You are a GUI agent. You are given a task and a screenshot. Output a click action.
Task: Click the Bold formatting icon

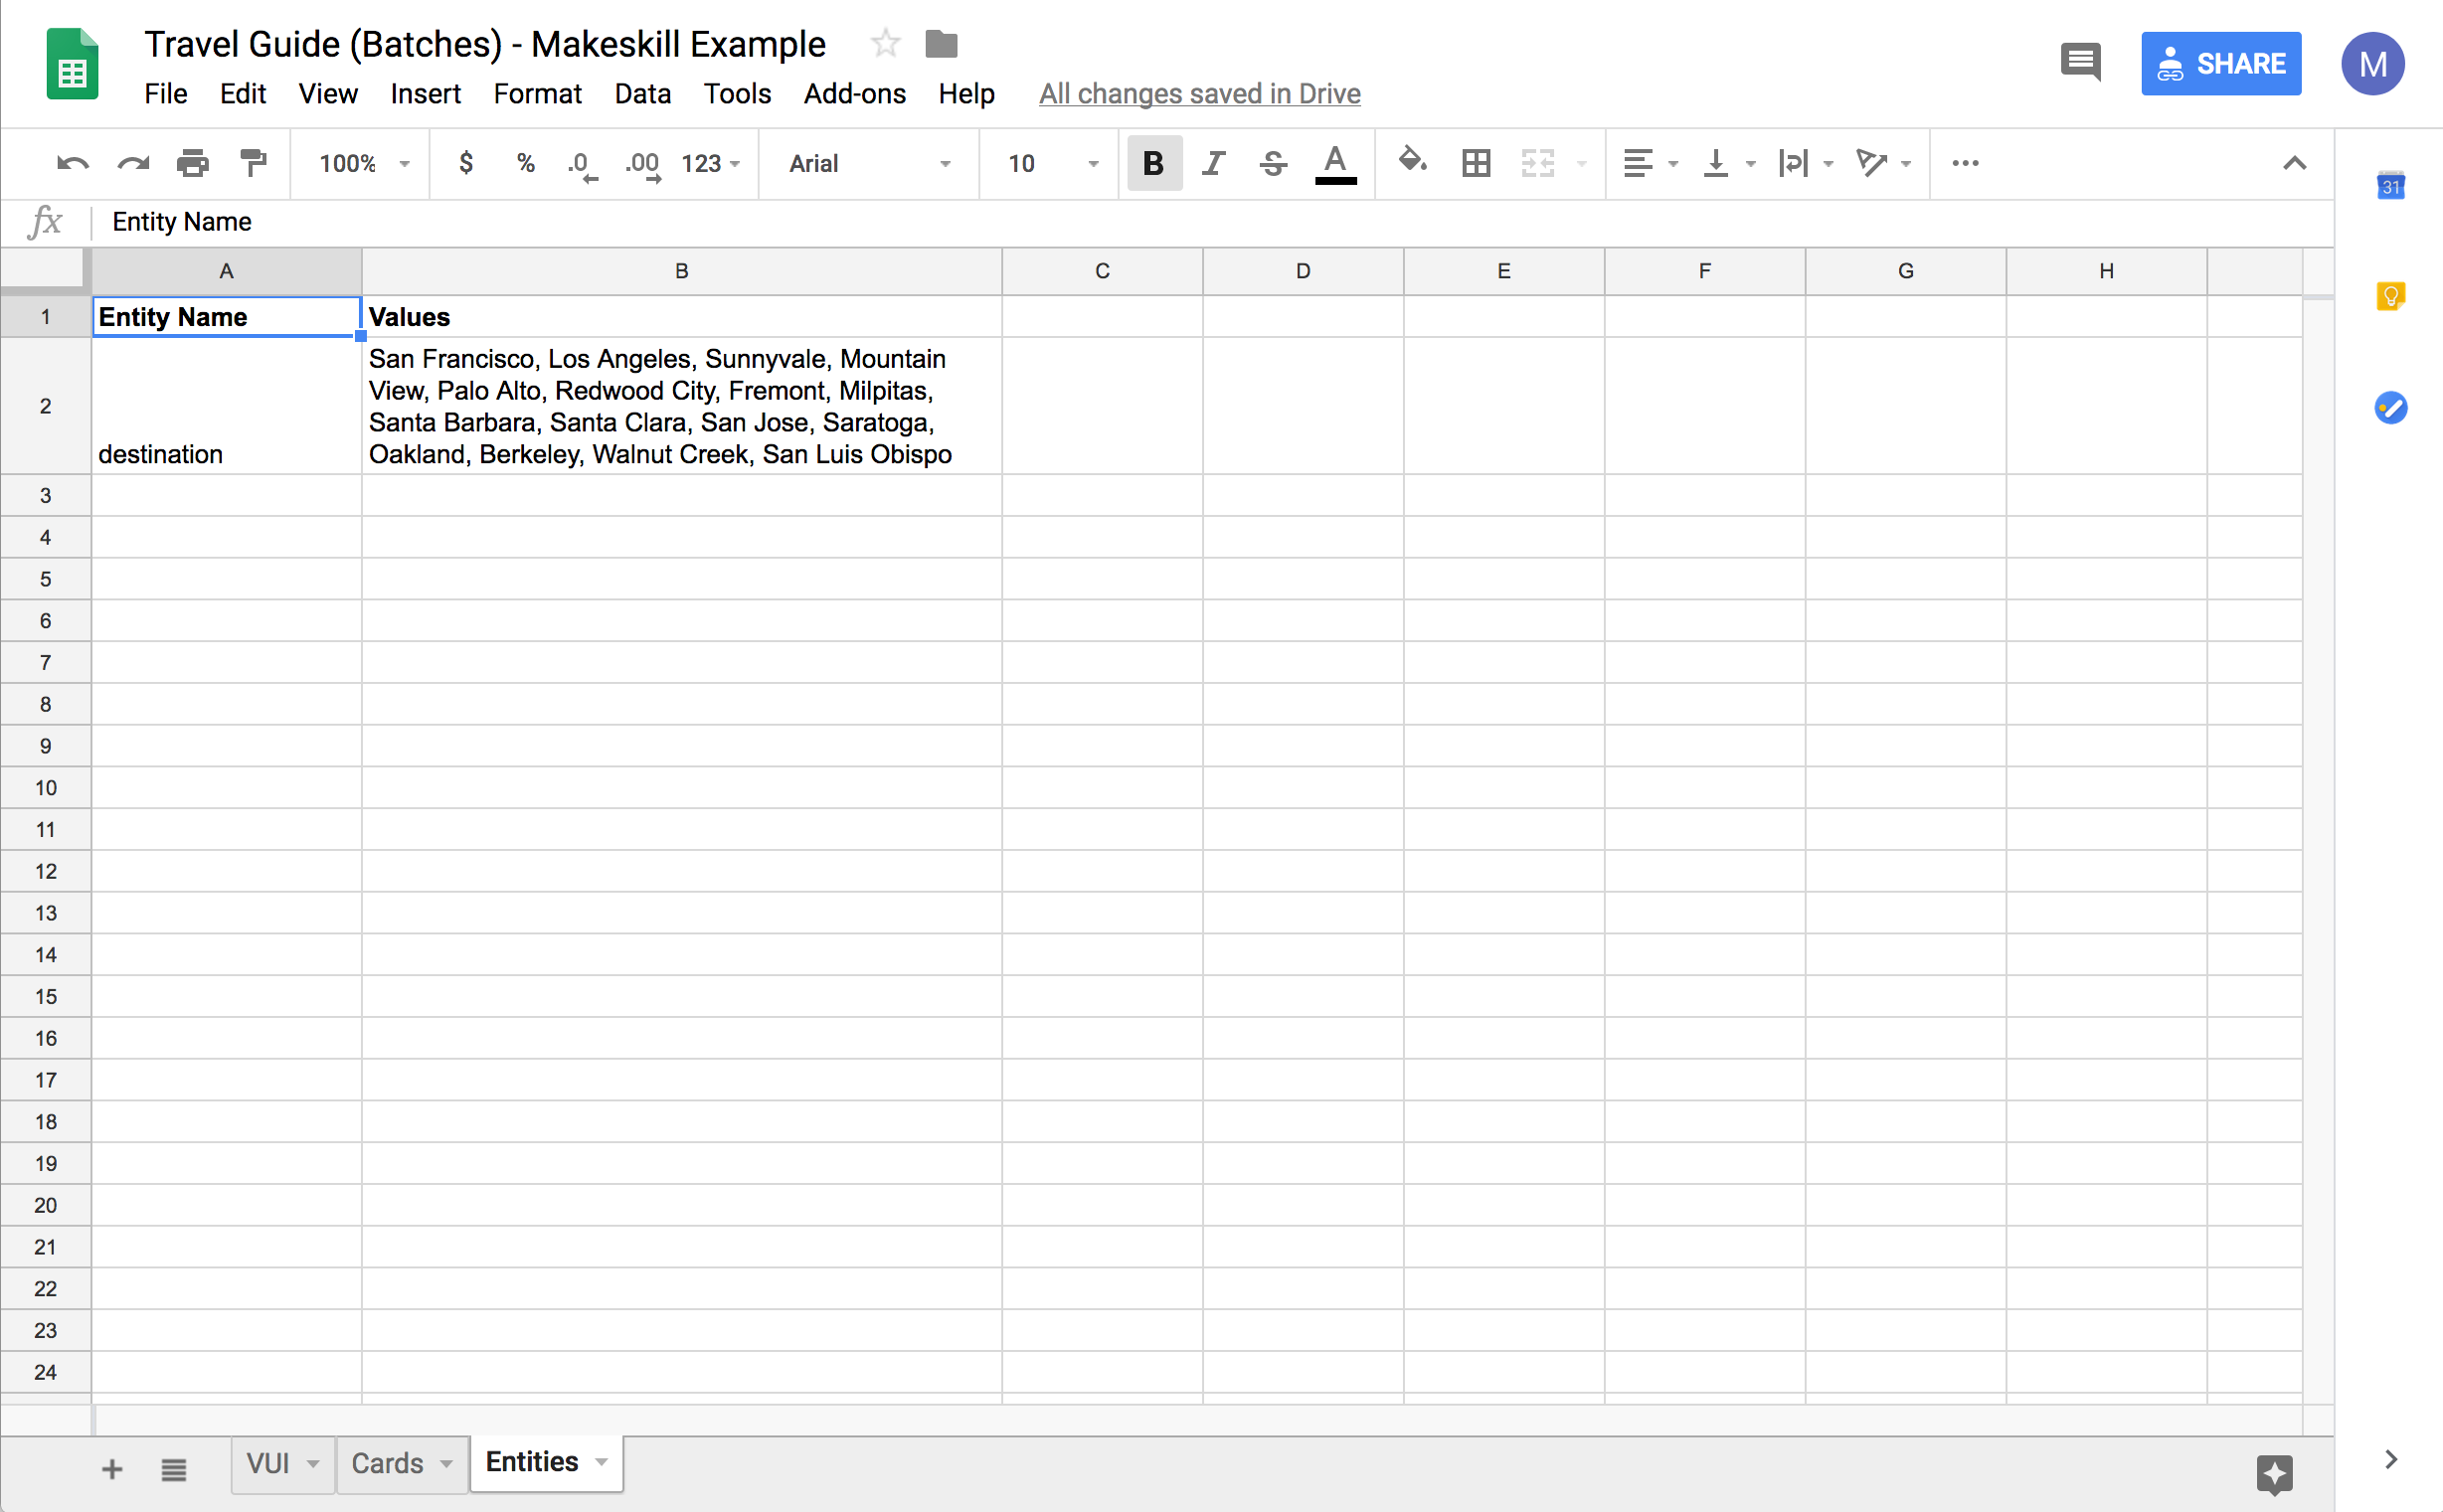pyautogui.click(x=1151, y=164)
